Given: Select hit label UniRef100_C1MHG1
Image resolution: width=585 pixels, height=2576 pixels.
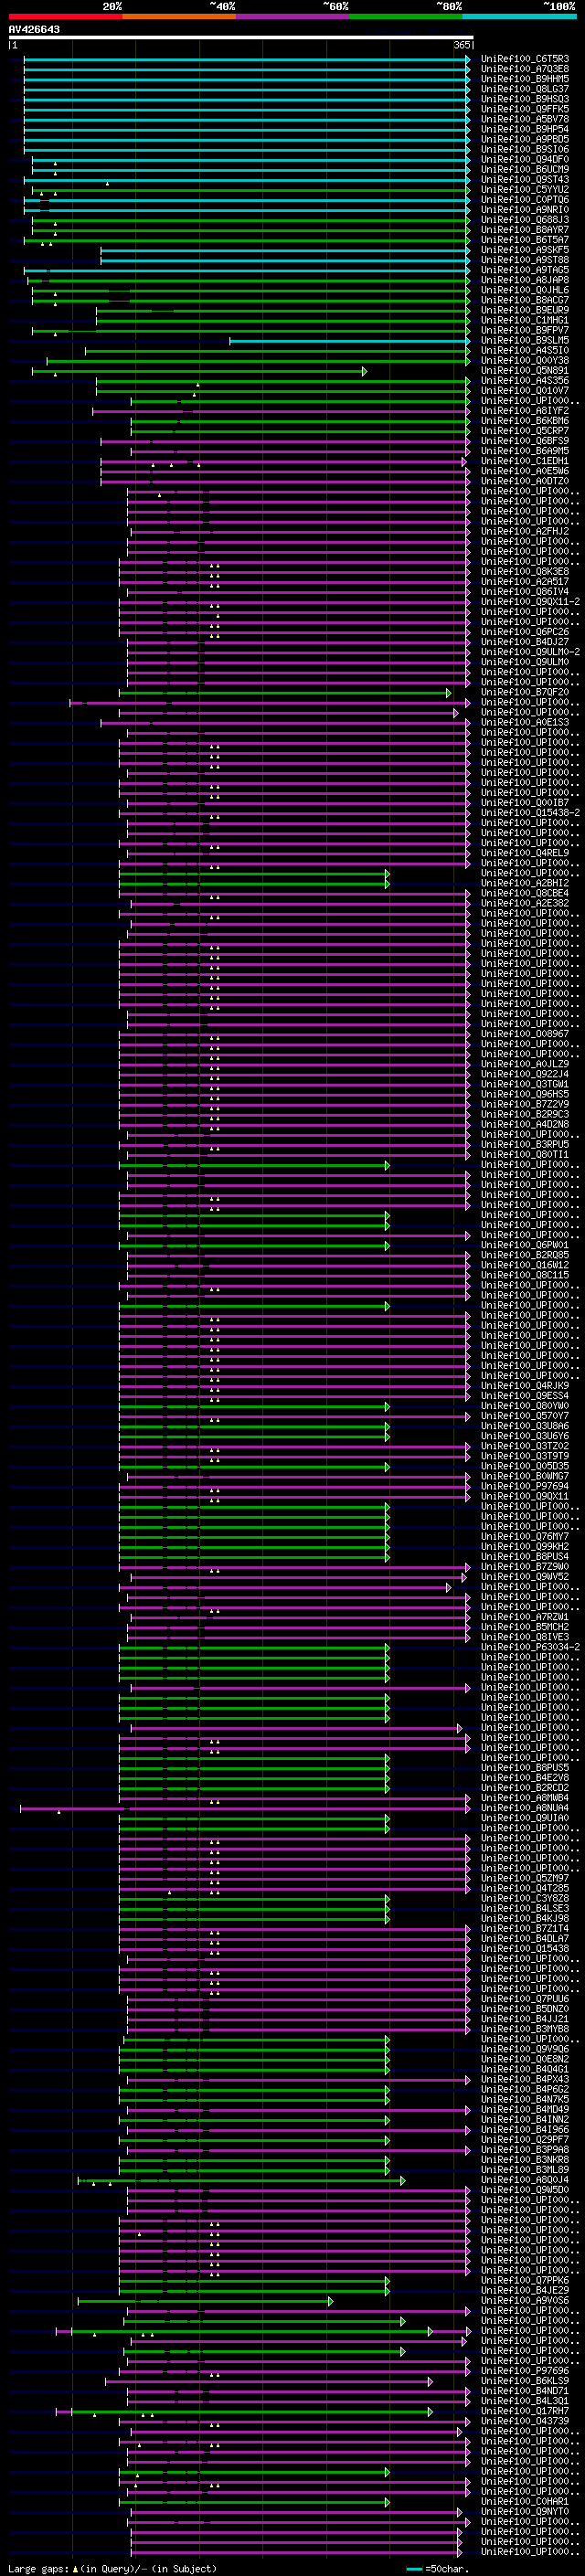Looking at the screenshot, I should pos(525,320).
